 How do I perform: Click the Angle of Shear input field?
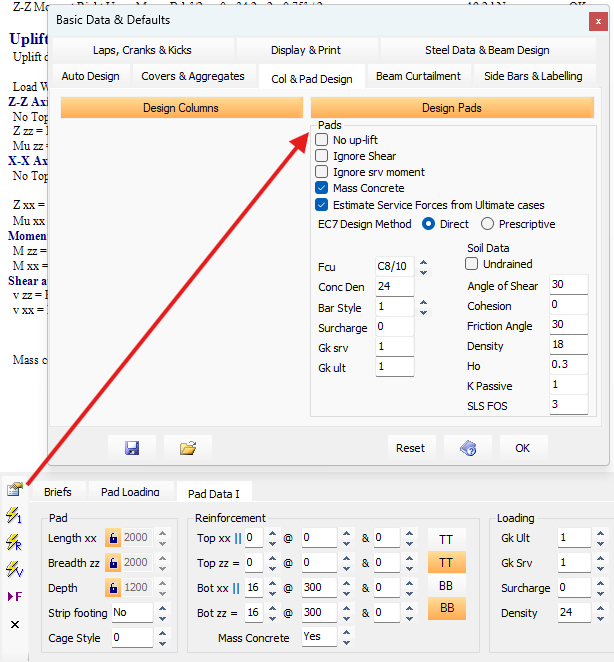tap(569, 286)
